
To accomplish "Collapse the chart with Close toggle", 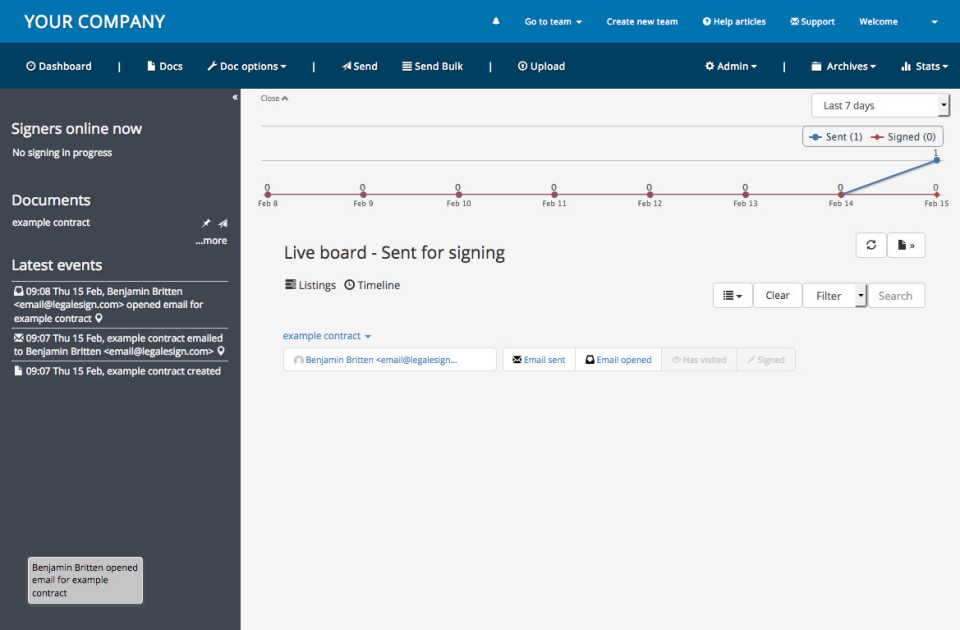I will (x=274, y=98).
